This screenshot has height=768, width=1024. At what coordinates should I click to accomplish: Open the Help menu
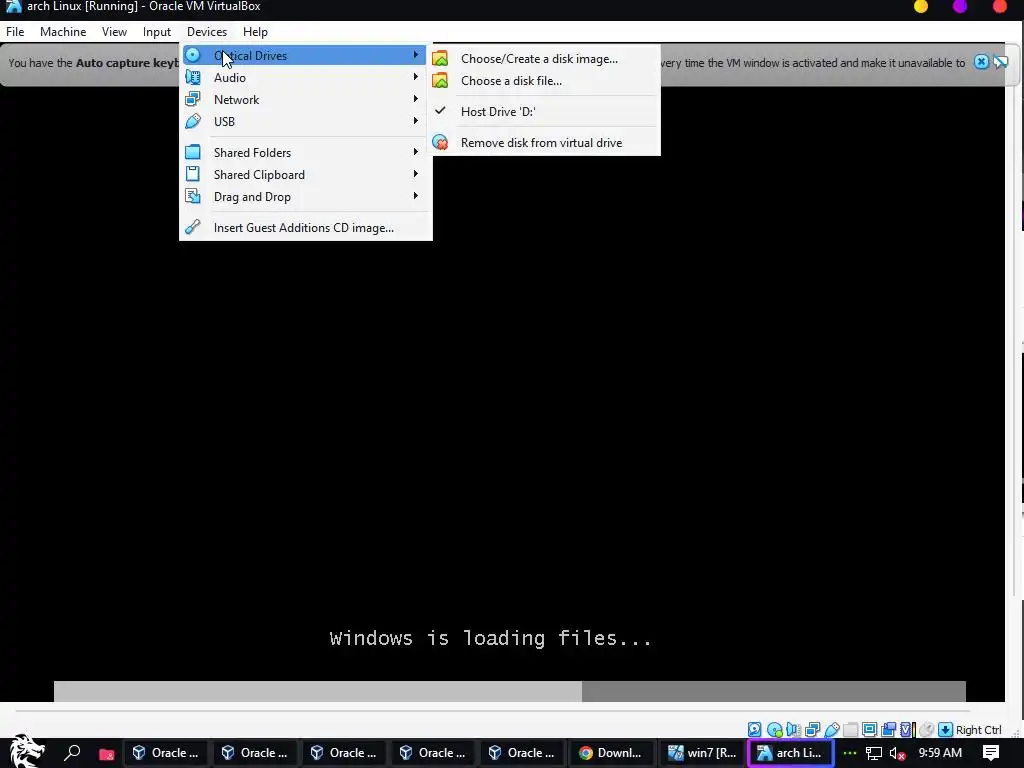tap(255, 31)
